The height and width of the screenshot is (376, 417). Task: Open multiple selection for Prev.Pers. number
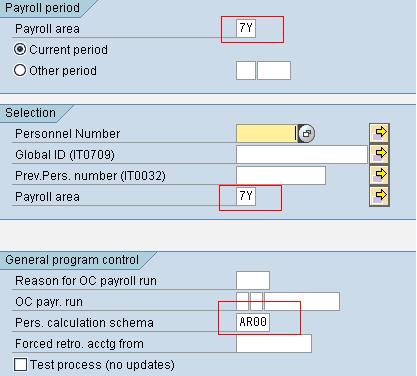379,175
